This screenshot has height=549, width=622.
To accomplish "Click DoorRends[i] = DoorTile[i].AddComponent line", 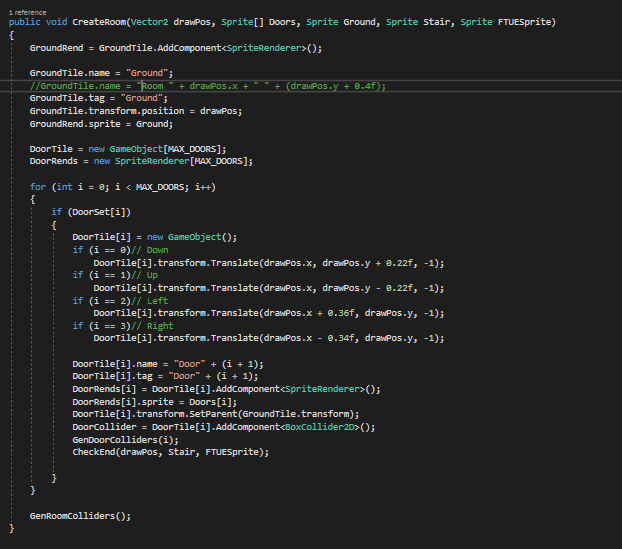I will click(226, 389).
